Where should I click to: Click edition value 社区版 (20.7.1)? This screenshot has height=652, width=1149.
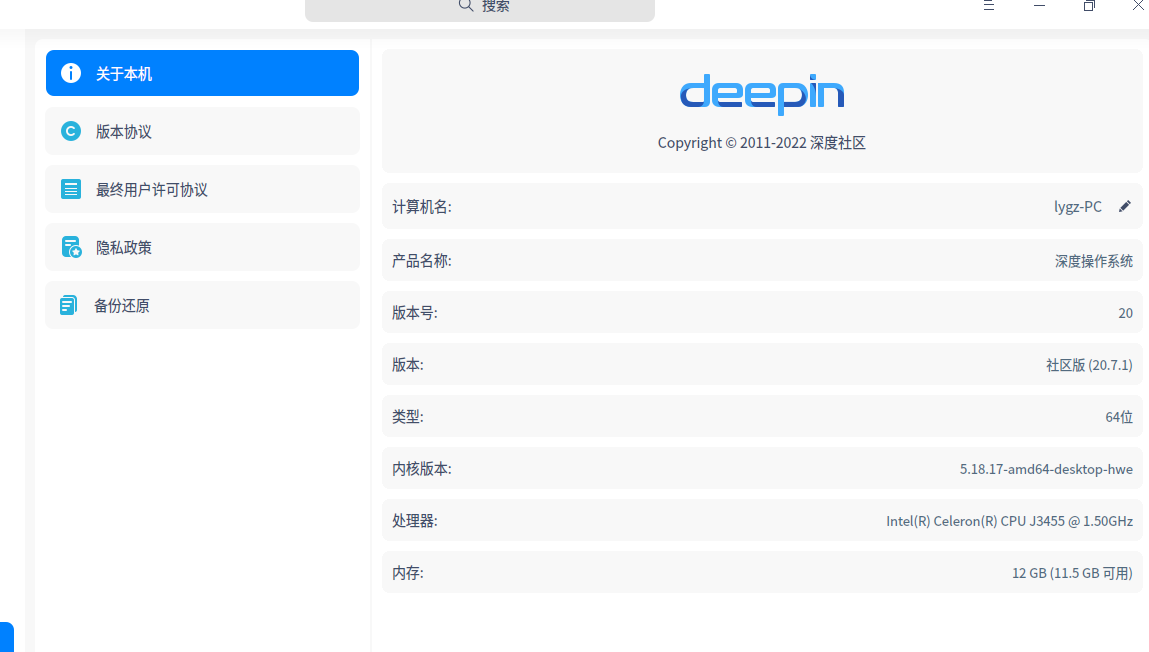(x=1090, y=365)
